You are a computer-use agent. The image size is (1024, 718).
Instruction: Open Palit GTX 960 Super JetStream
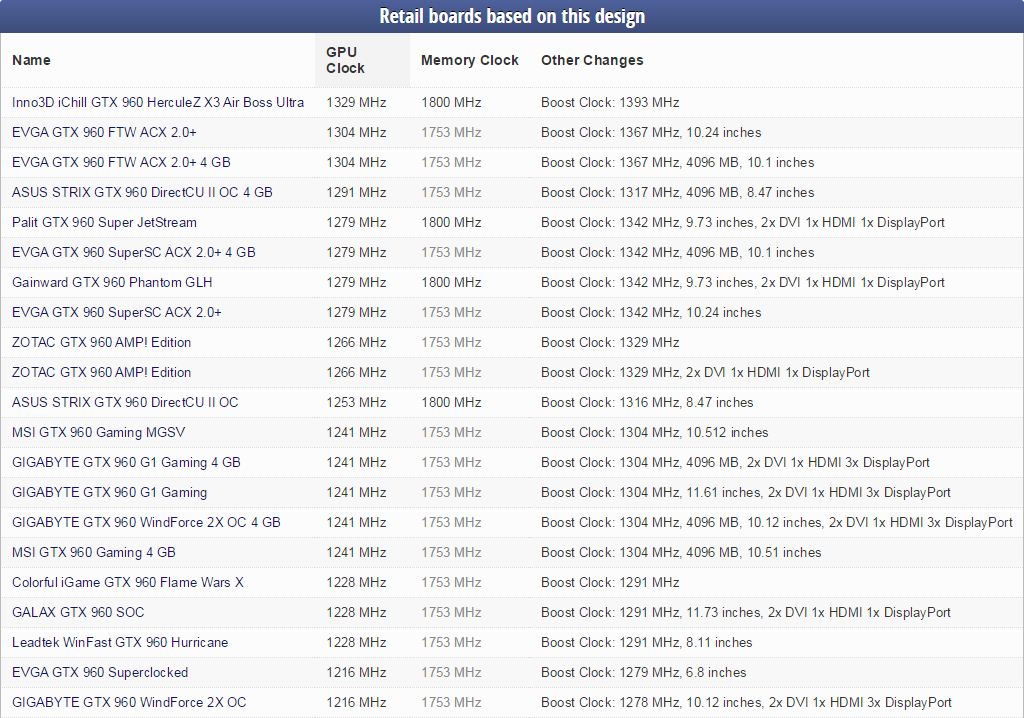(104, 223)
